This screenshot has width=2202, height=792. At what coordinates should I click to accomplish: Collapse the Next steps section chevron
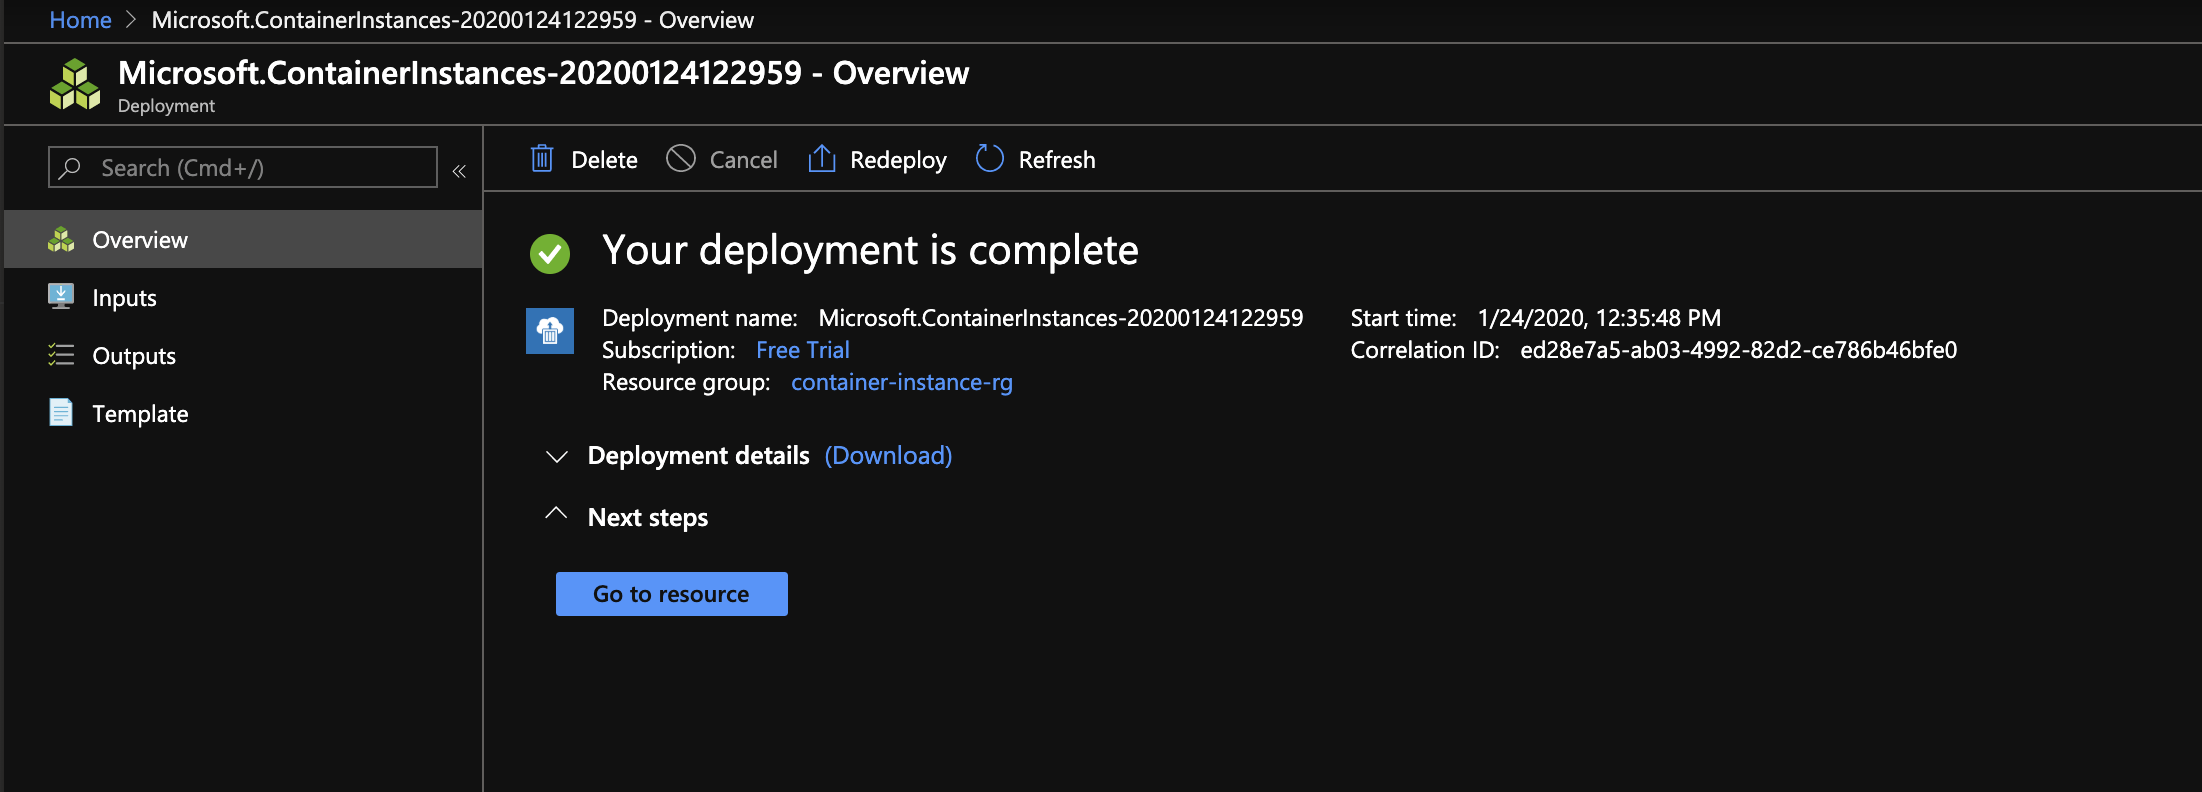coord(556,514)
